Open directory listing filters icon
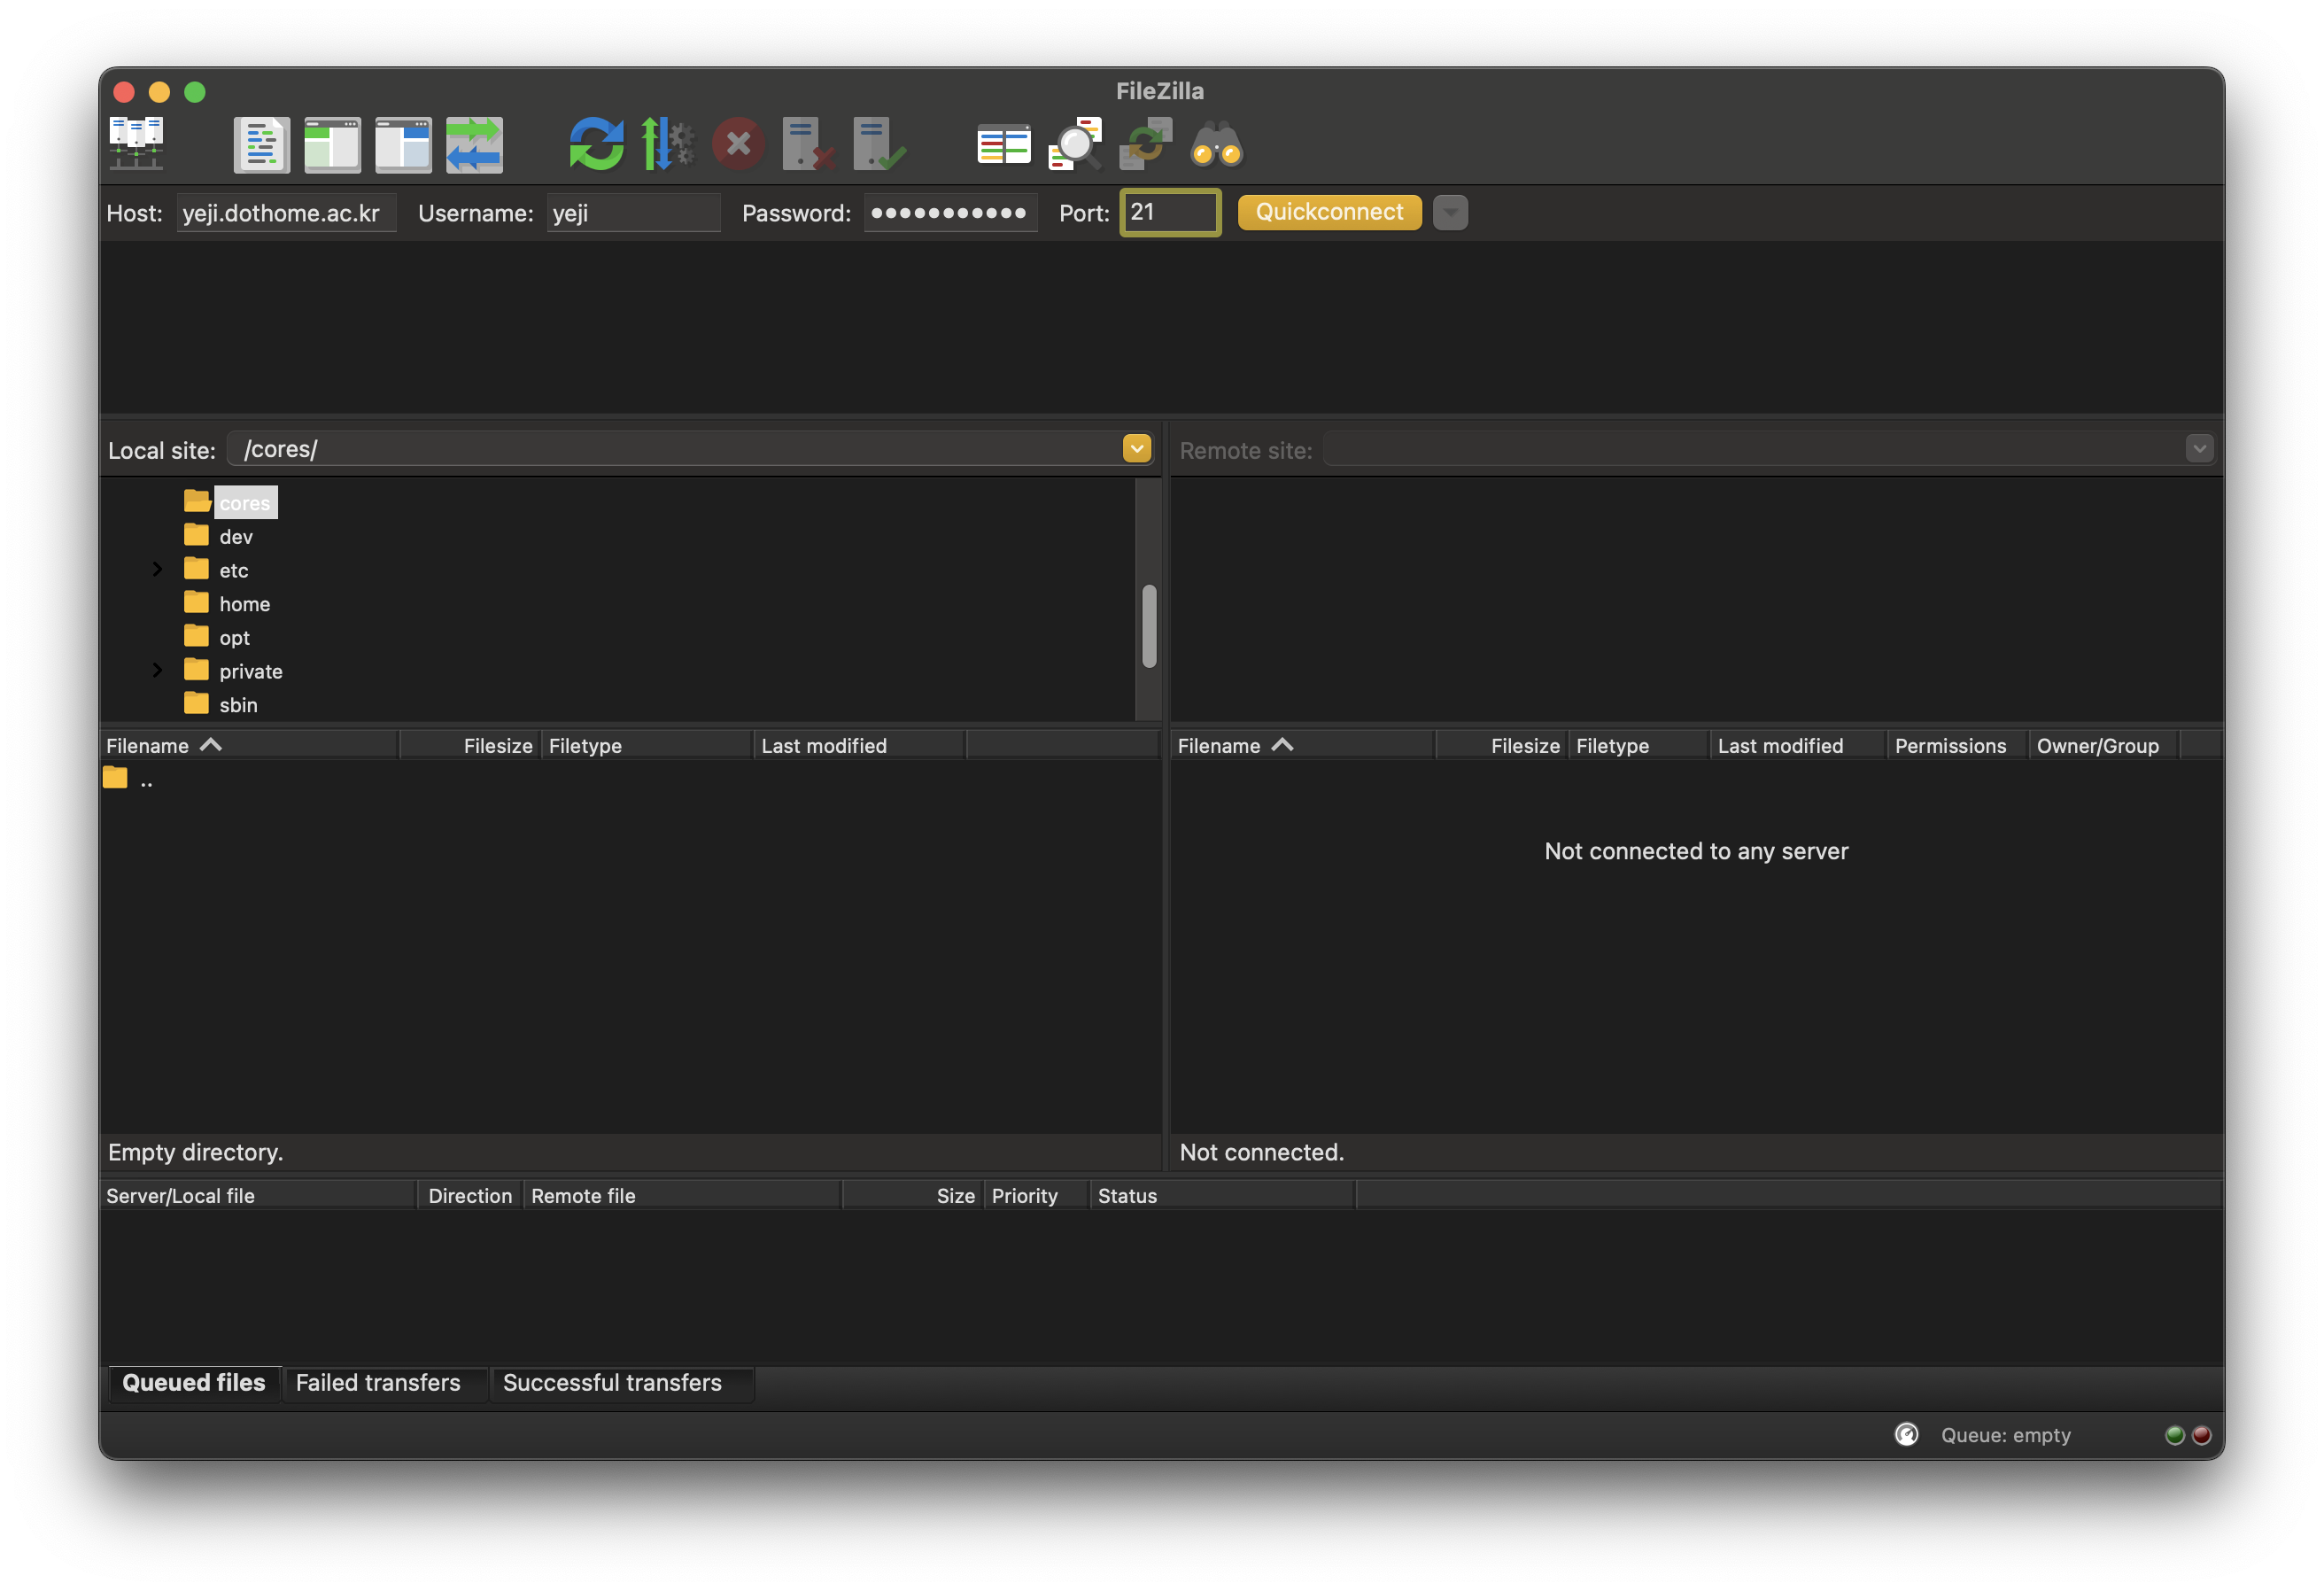Image resolution: width=2324 pixels, height=1591 pixels. pyautogui.click(x=1003, y=144)
